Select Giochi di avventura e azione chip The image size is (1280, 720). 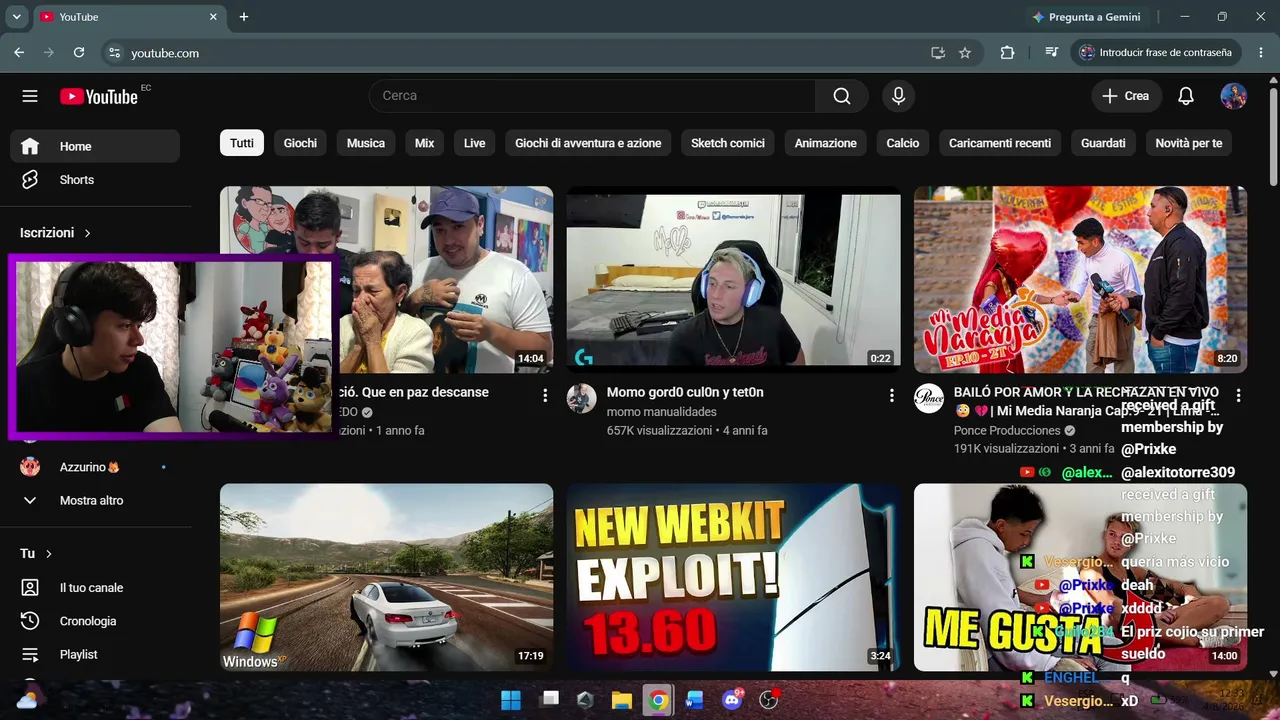pos(588,143)
